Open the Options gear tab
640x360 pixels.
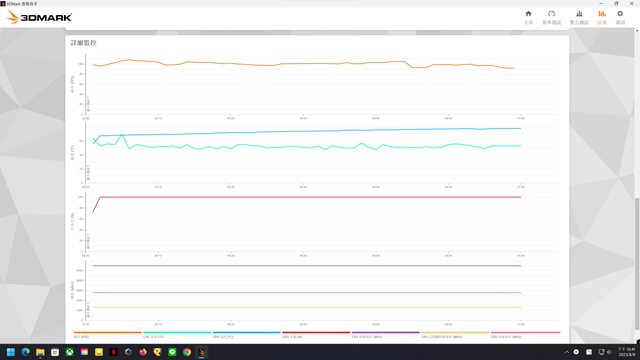(x=620, y=17)
